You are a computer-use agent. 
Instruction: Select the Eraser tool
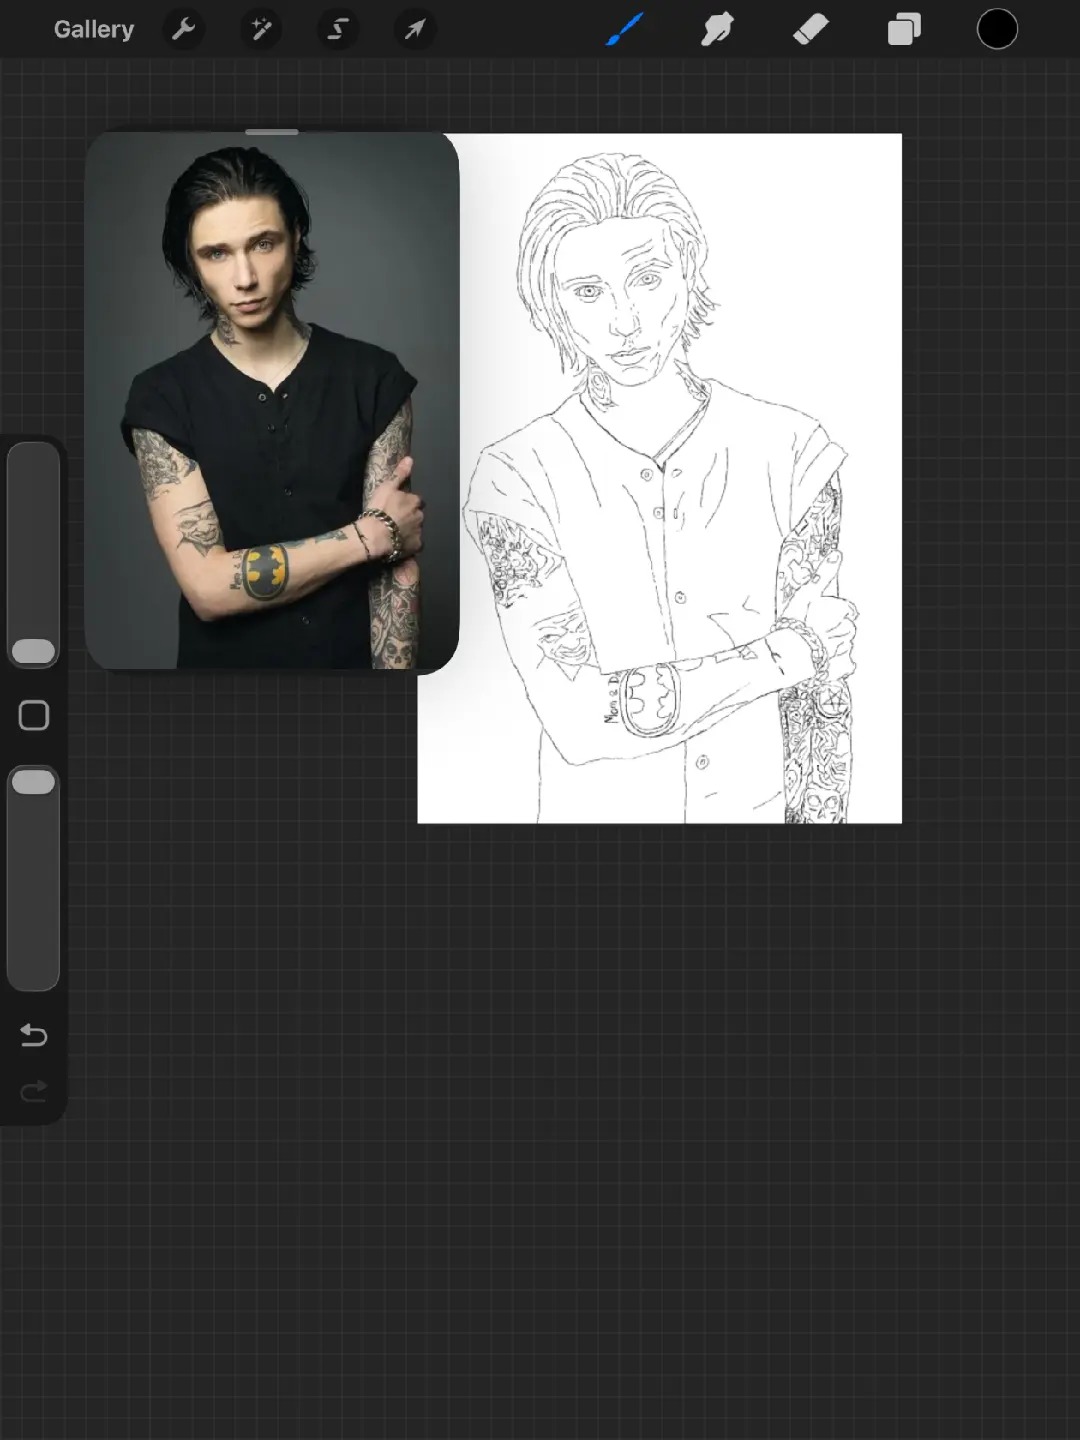pos(811,30)
